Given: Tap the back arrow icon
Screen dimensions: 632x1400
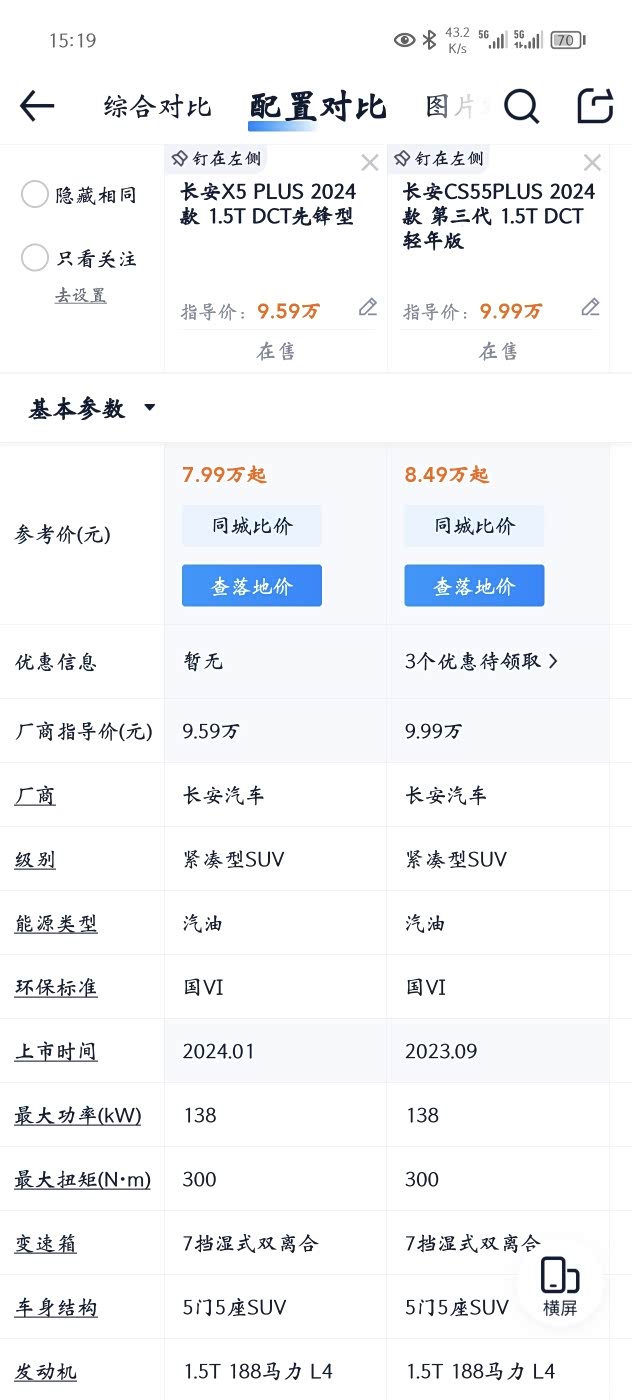Looking at the screenshot, I should 37,105.
